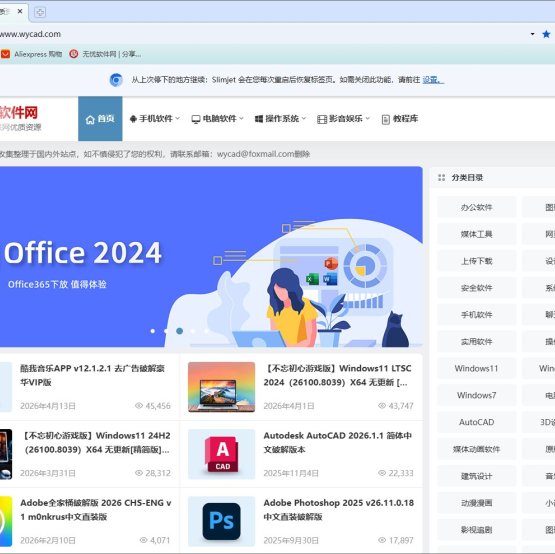
Task: Open the AutoCAD category
Action: click(x=476, y=422)
